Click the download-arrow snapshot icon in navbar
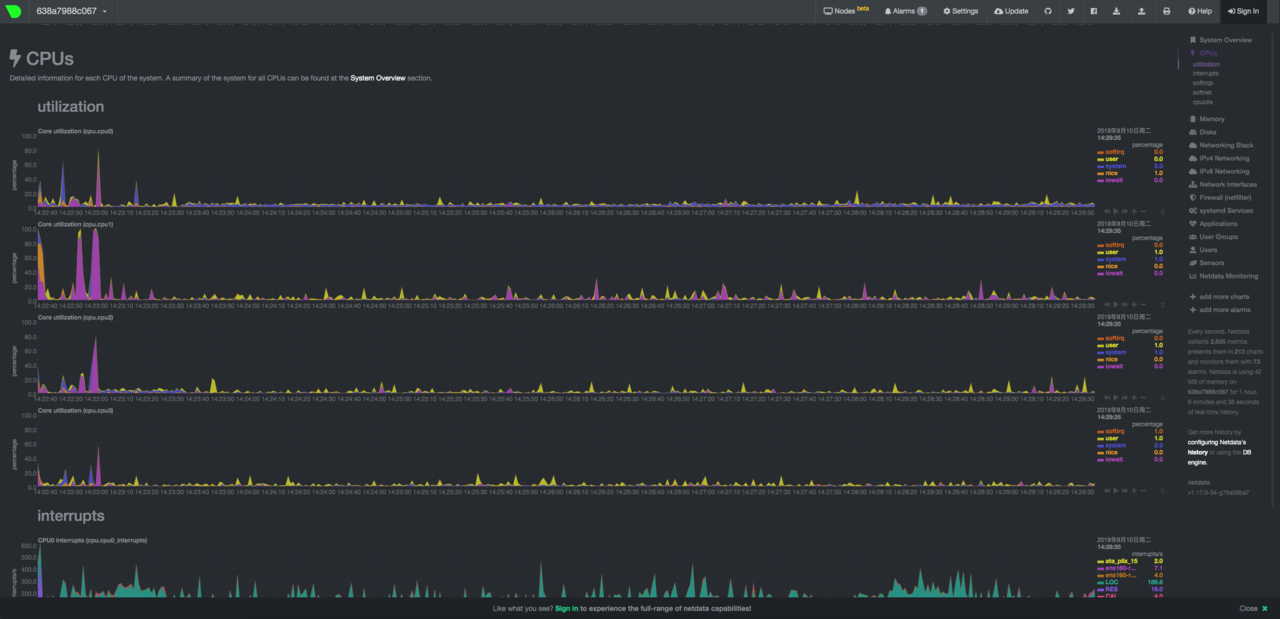This screenshot has height=619, width=1280. click(x=1119, y=11)
